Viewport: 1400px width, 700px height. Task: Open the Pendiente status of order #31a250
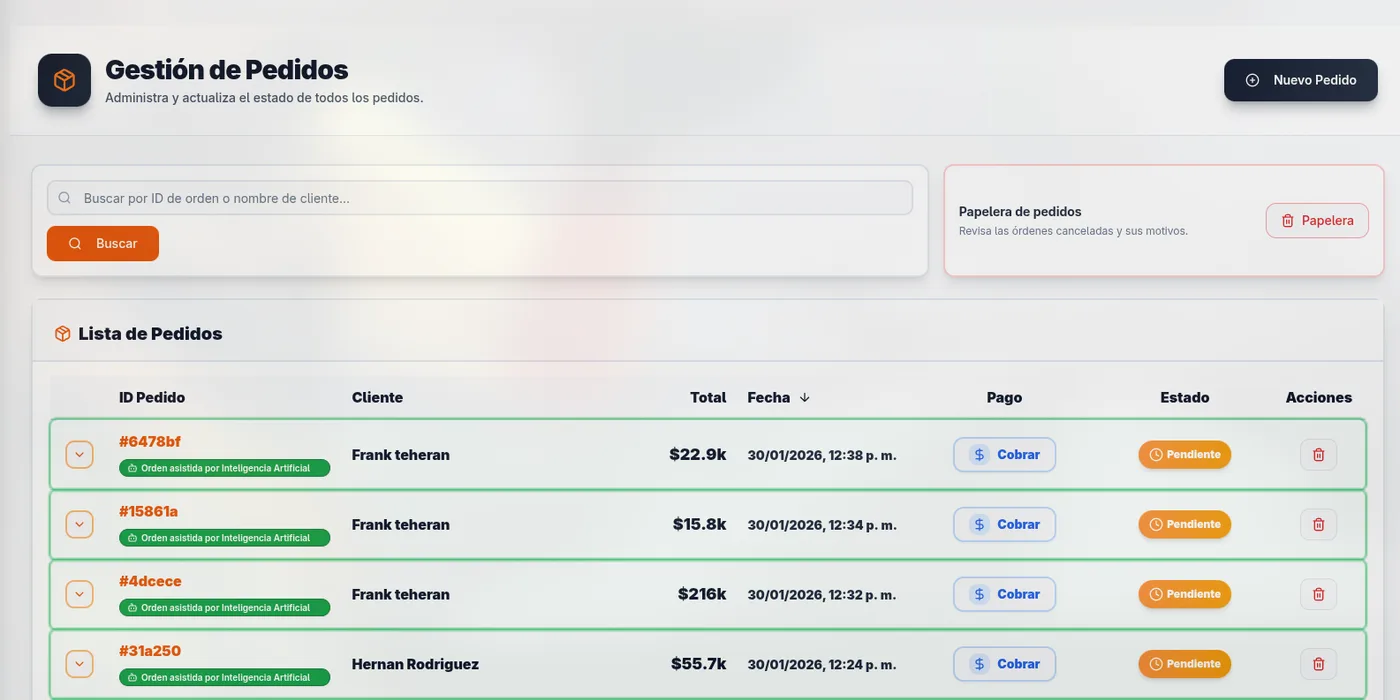[1185, 664]
